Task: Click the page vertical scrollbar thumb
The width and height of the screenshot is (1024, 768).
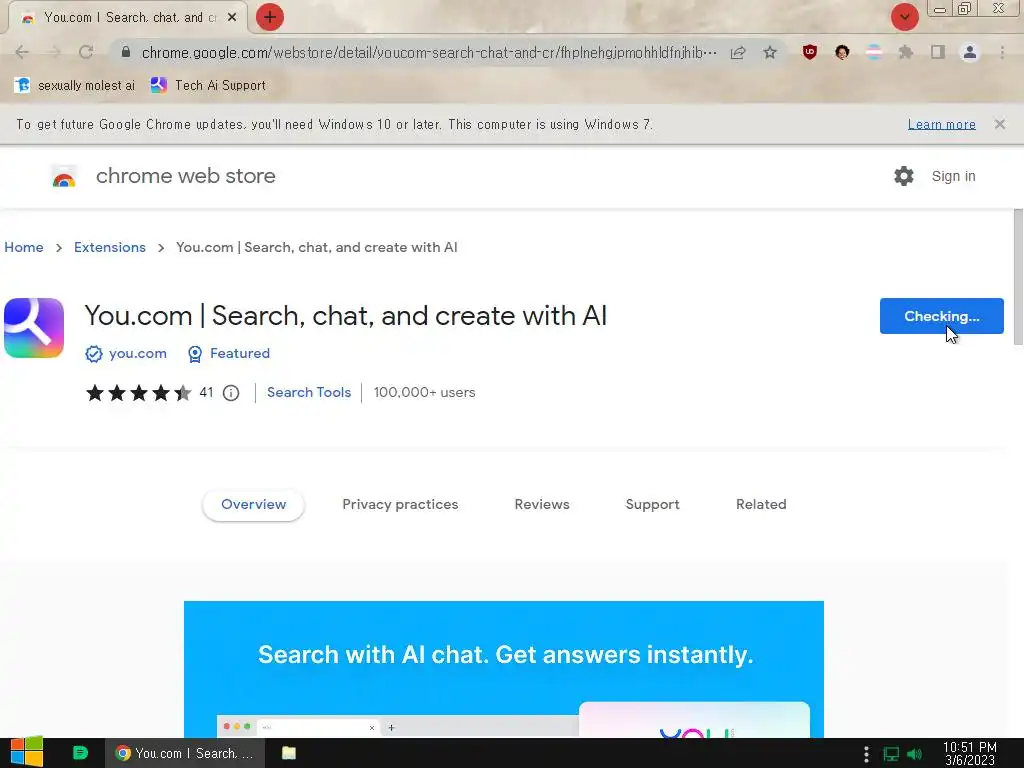Action: (1018, 277)
